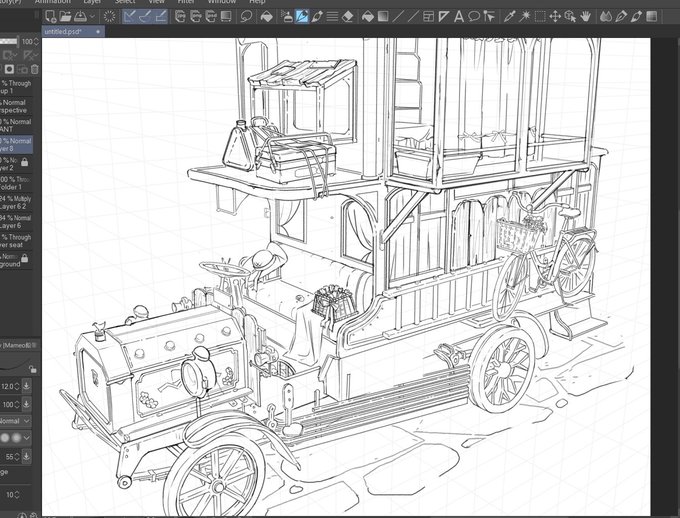Toggle the padlock icon below Mameo brush
This screenshot has width=680, height=518.
tap(33, 369)
